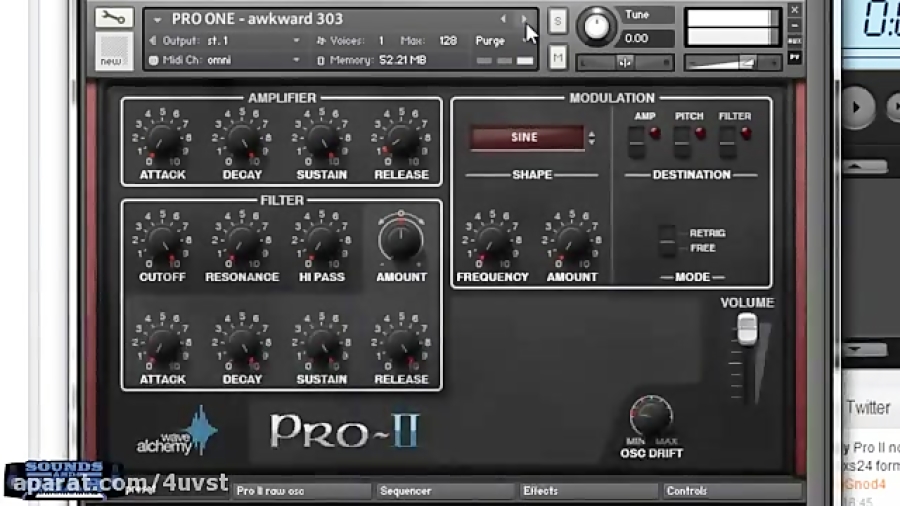Viewport: 900px width, 506px height.
Task: Mute the instrument with M button
Action: pos(557,57)
